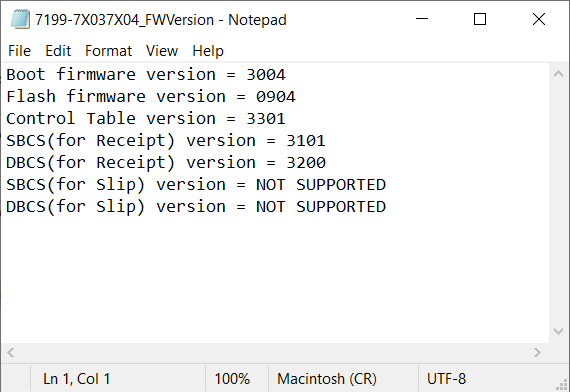
Task: Close the Notepad window
Action: (x=539, y=19)
